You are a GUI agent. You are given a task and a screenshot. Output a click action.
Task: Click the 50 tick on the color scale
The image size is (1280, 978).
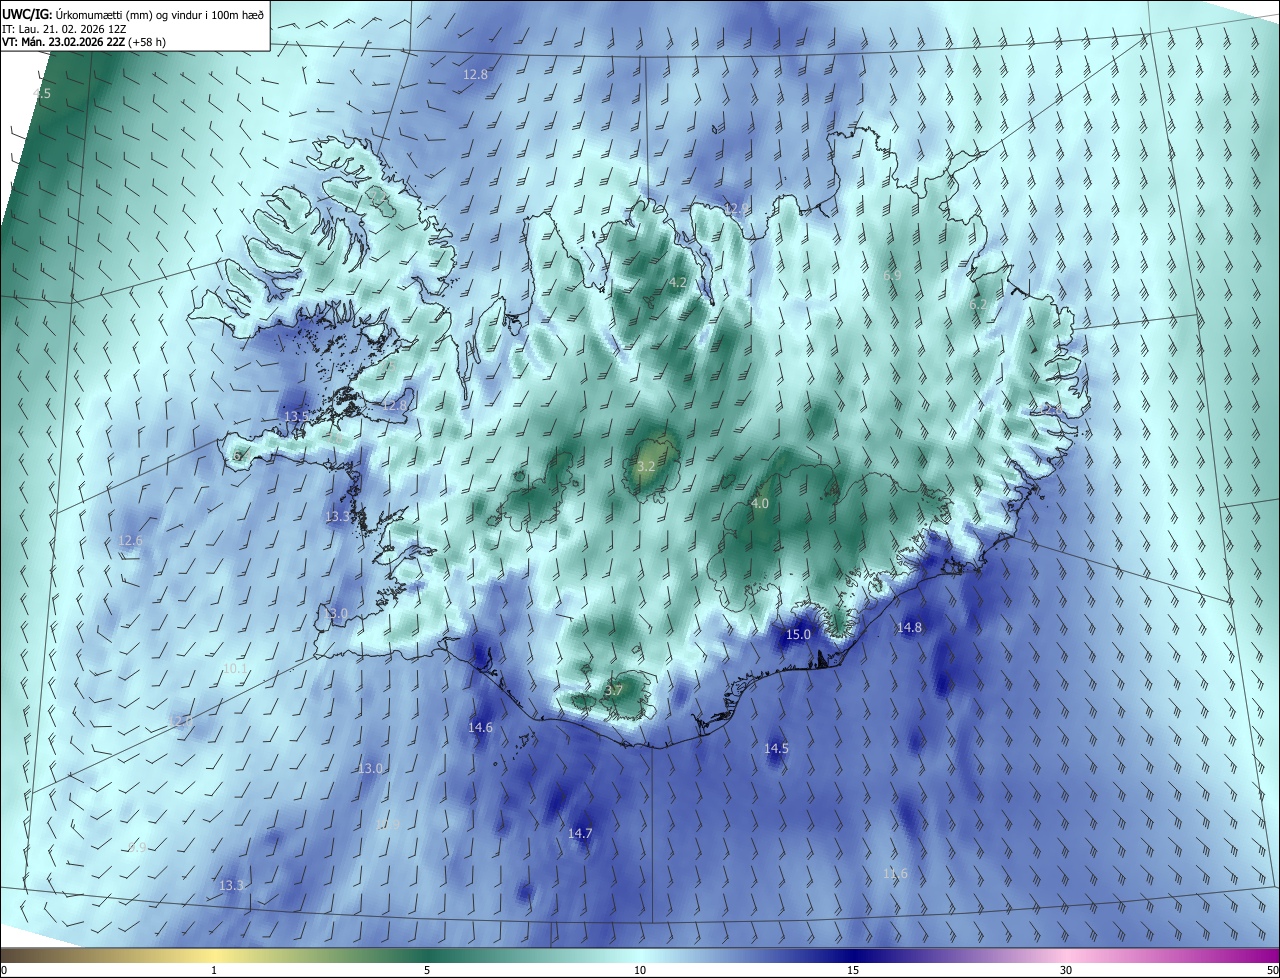(x=1272, y=970)
